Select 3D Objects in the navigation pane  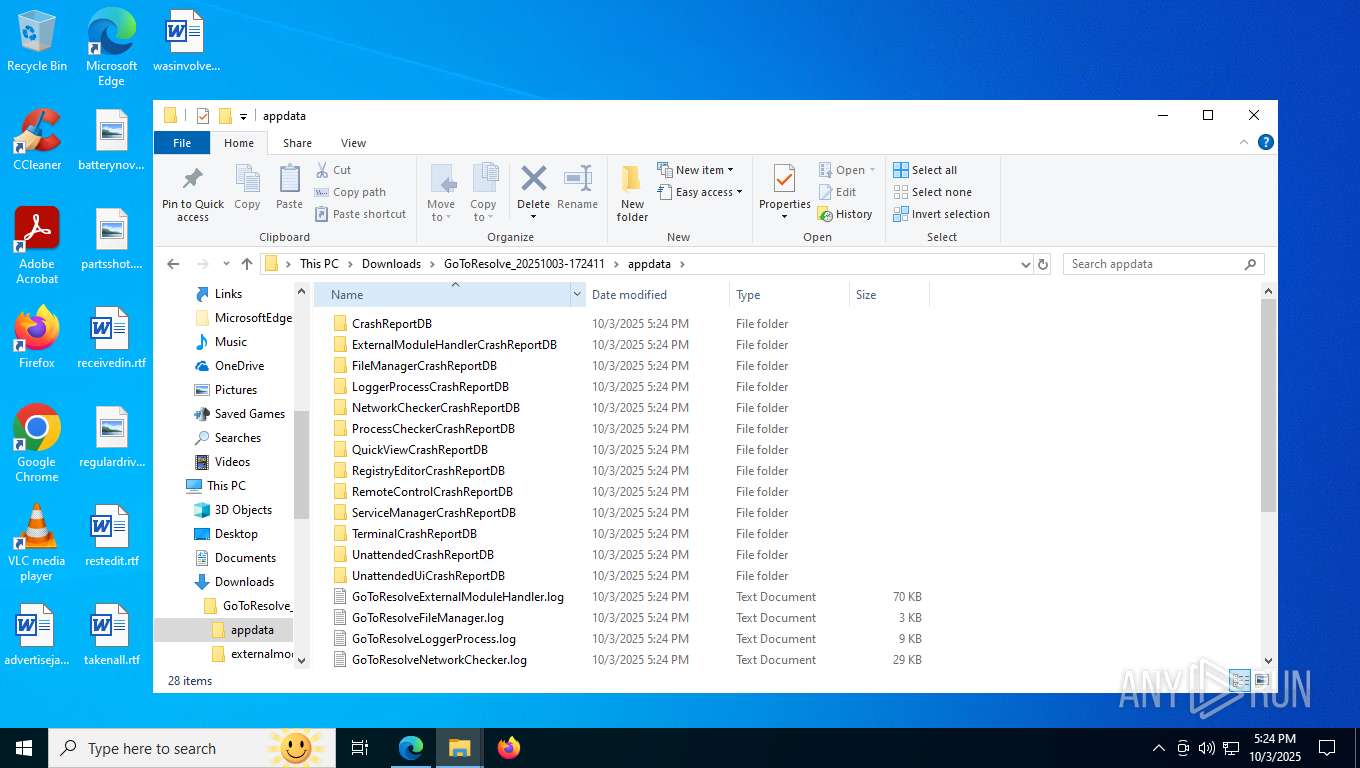[x=243, y=510]
